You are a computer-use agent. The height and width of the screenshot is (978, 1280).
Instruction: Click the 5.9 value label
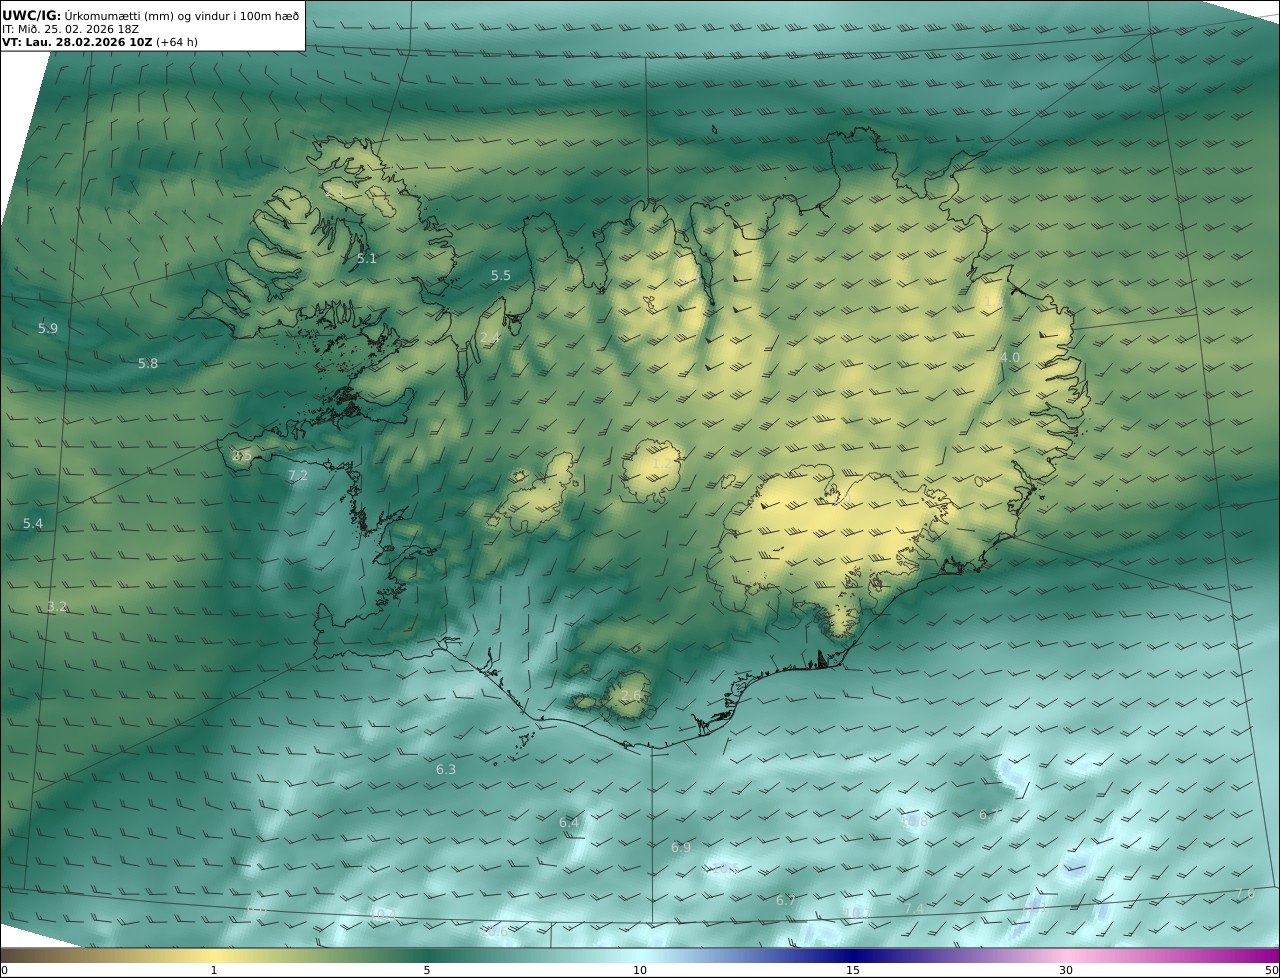[x=48, y=328]
